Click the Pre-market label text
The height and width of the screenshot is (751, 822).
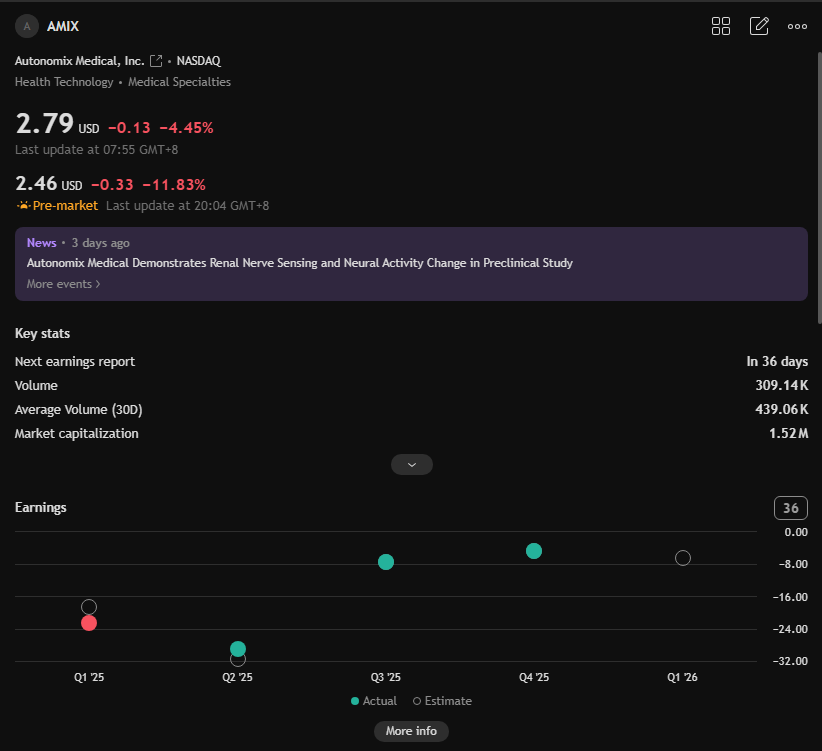pos(65,205)
